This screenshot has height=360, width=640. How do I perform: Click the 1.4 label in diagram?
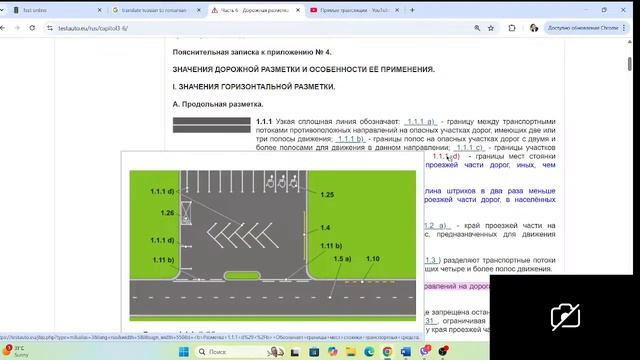[x=325, y=228]
